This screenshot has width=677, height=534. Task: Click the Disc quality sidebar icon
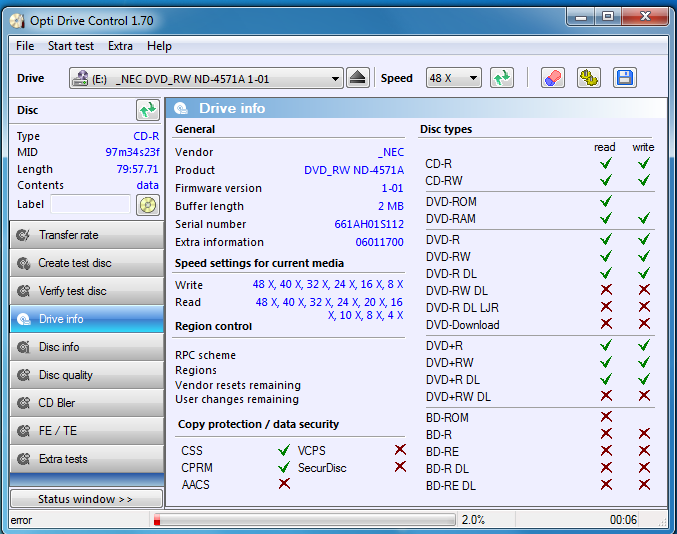[x=23, y=375]
